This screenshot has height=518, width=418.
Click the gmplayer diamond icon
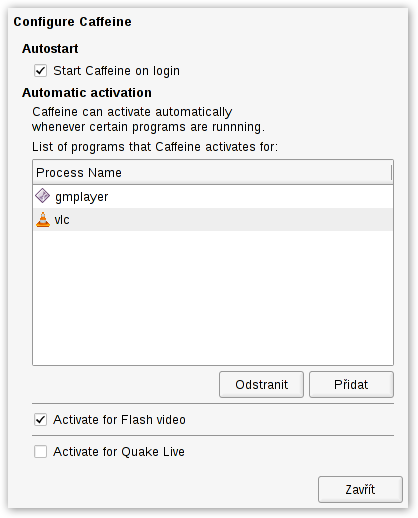42,196
